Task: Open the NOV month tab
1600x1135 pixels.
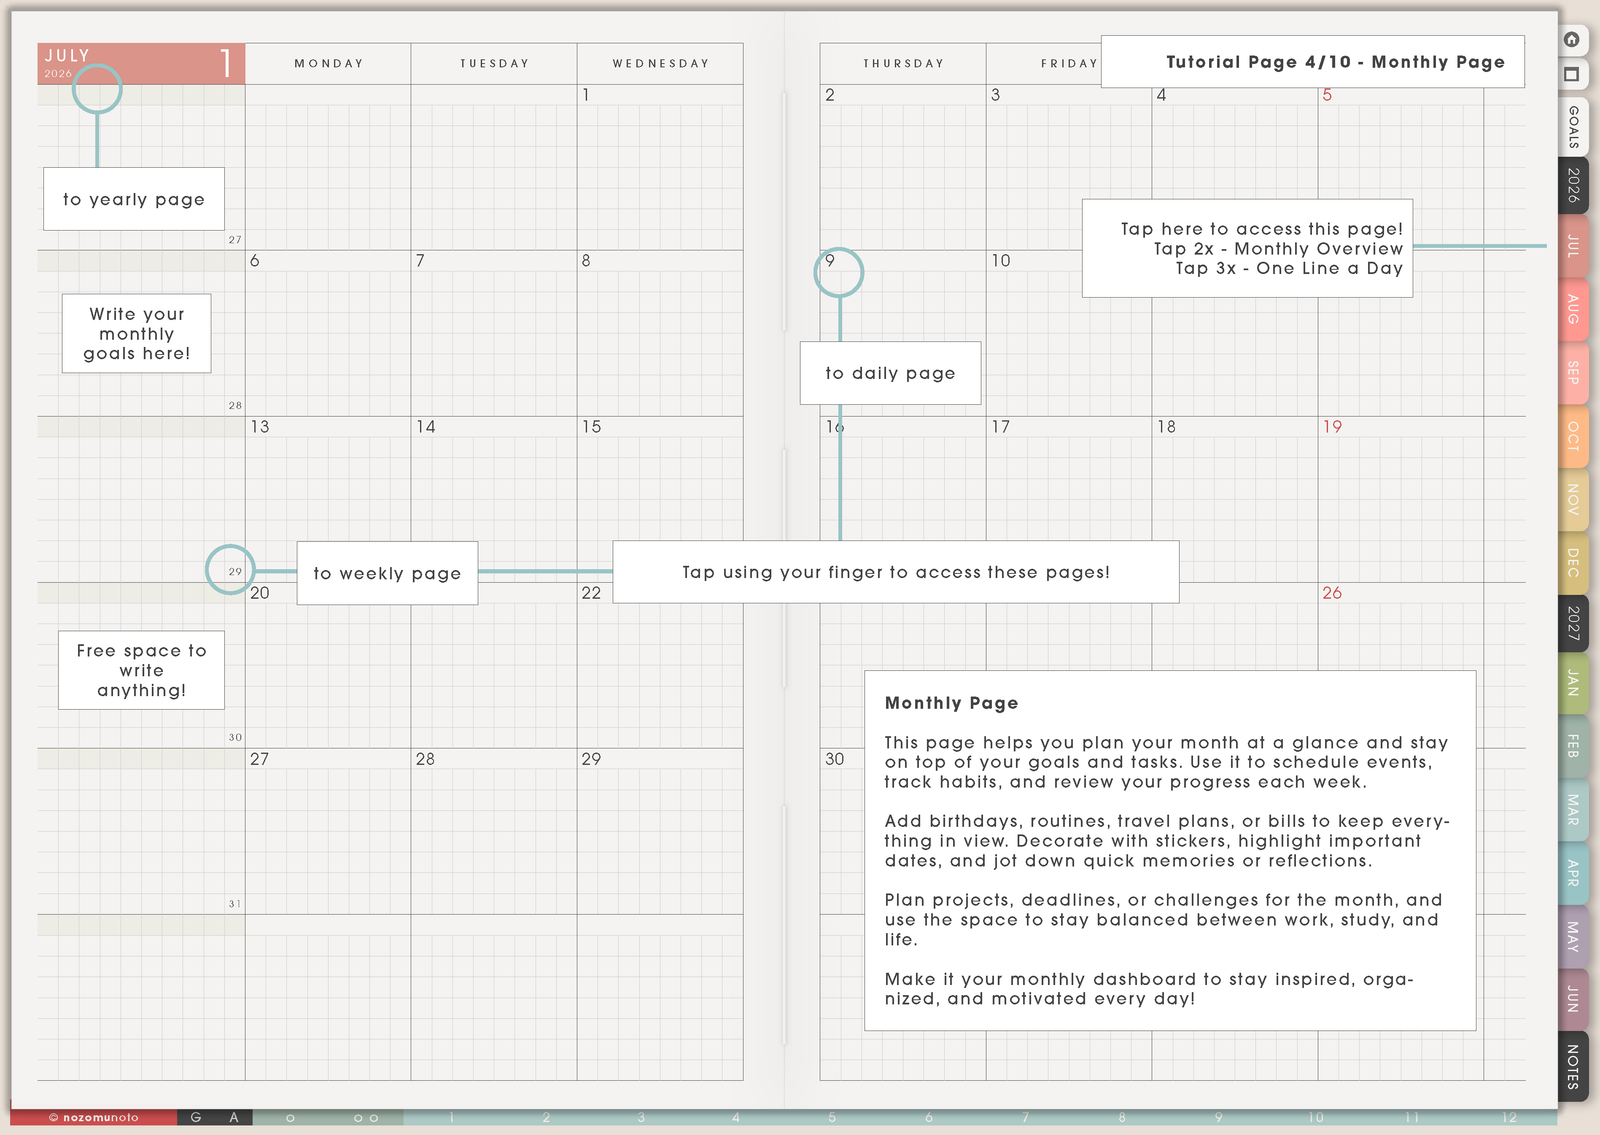Action: point(1573,499)
